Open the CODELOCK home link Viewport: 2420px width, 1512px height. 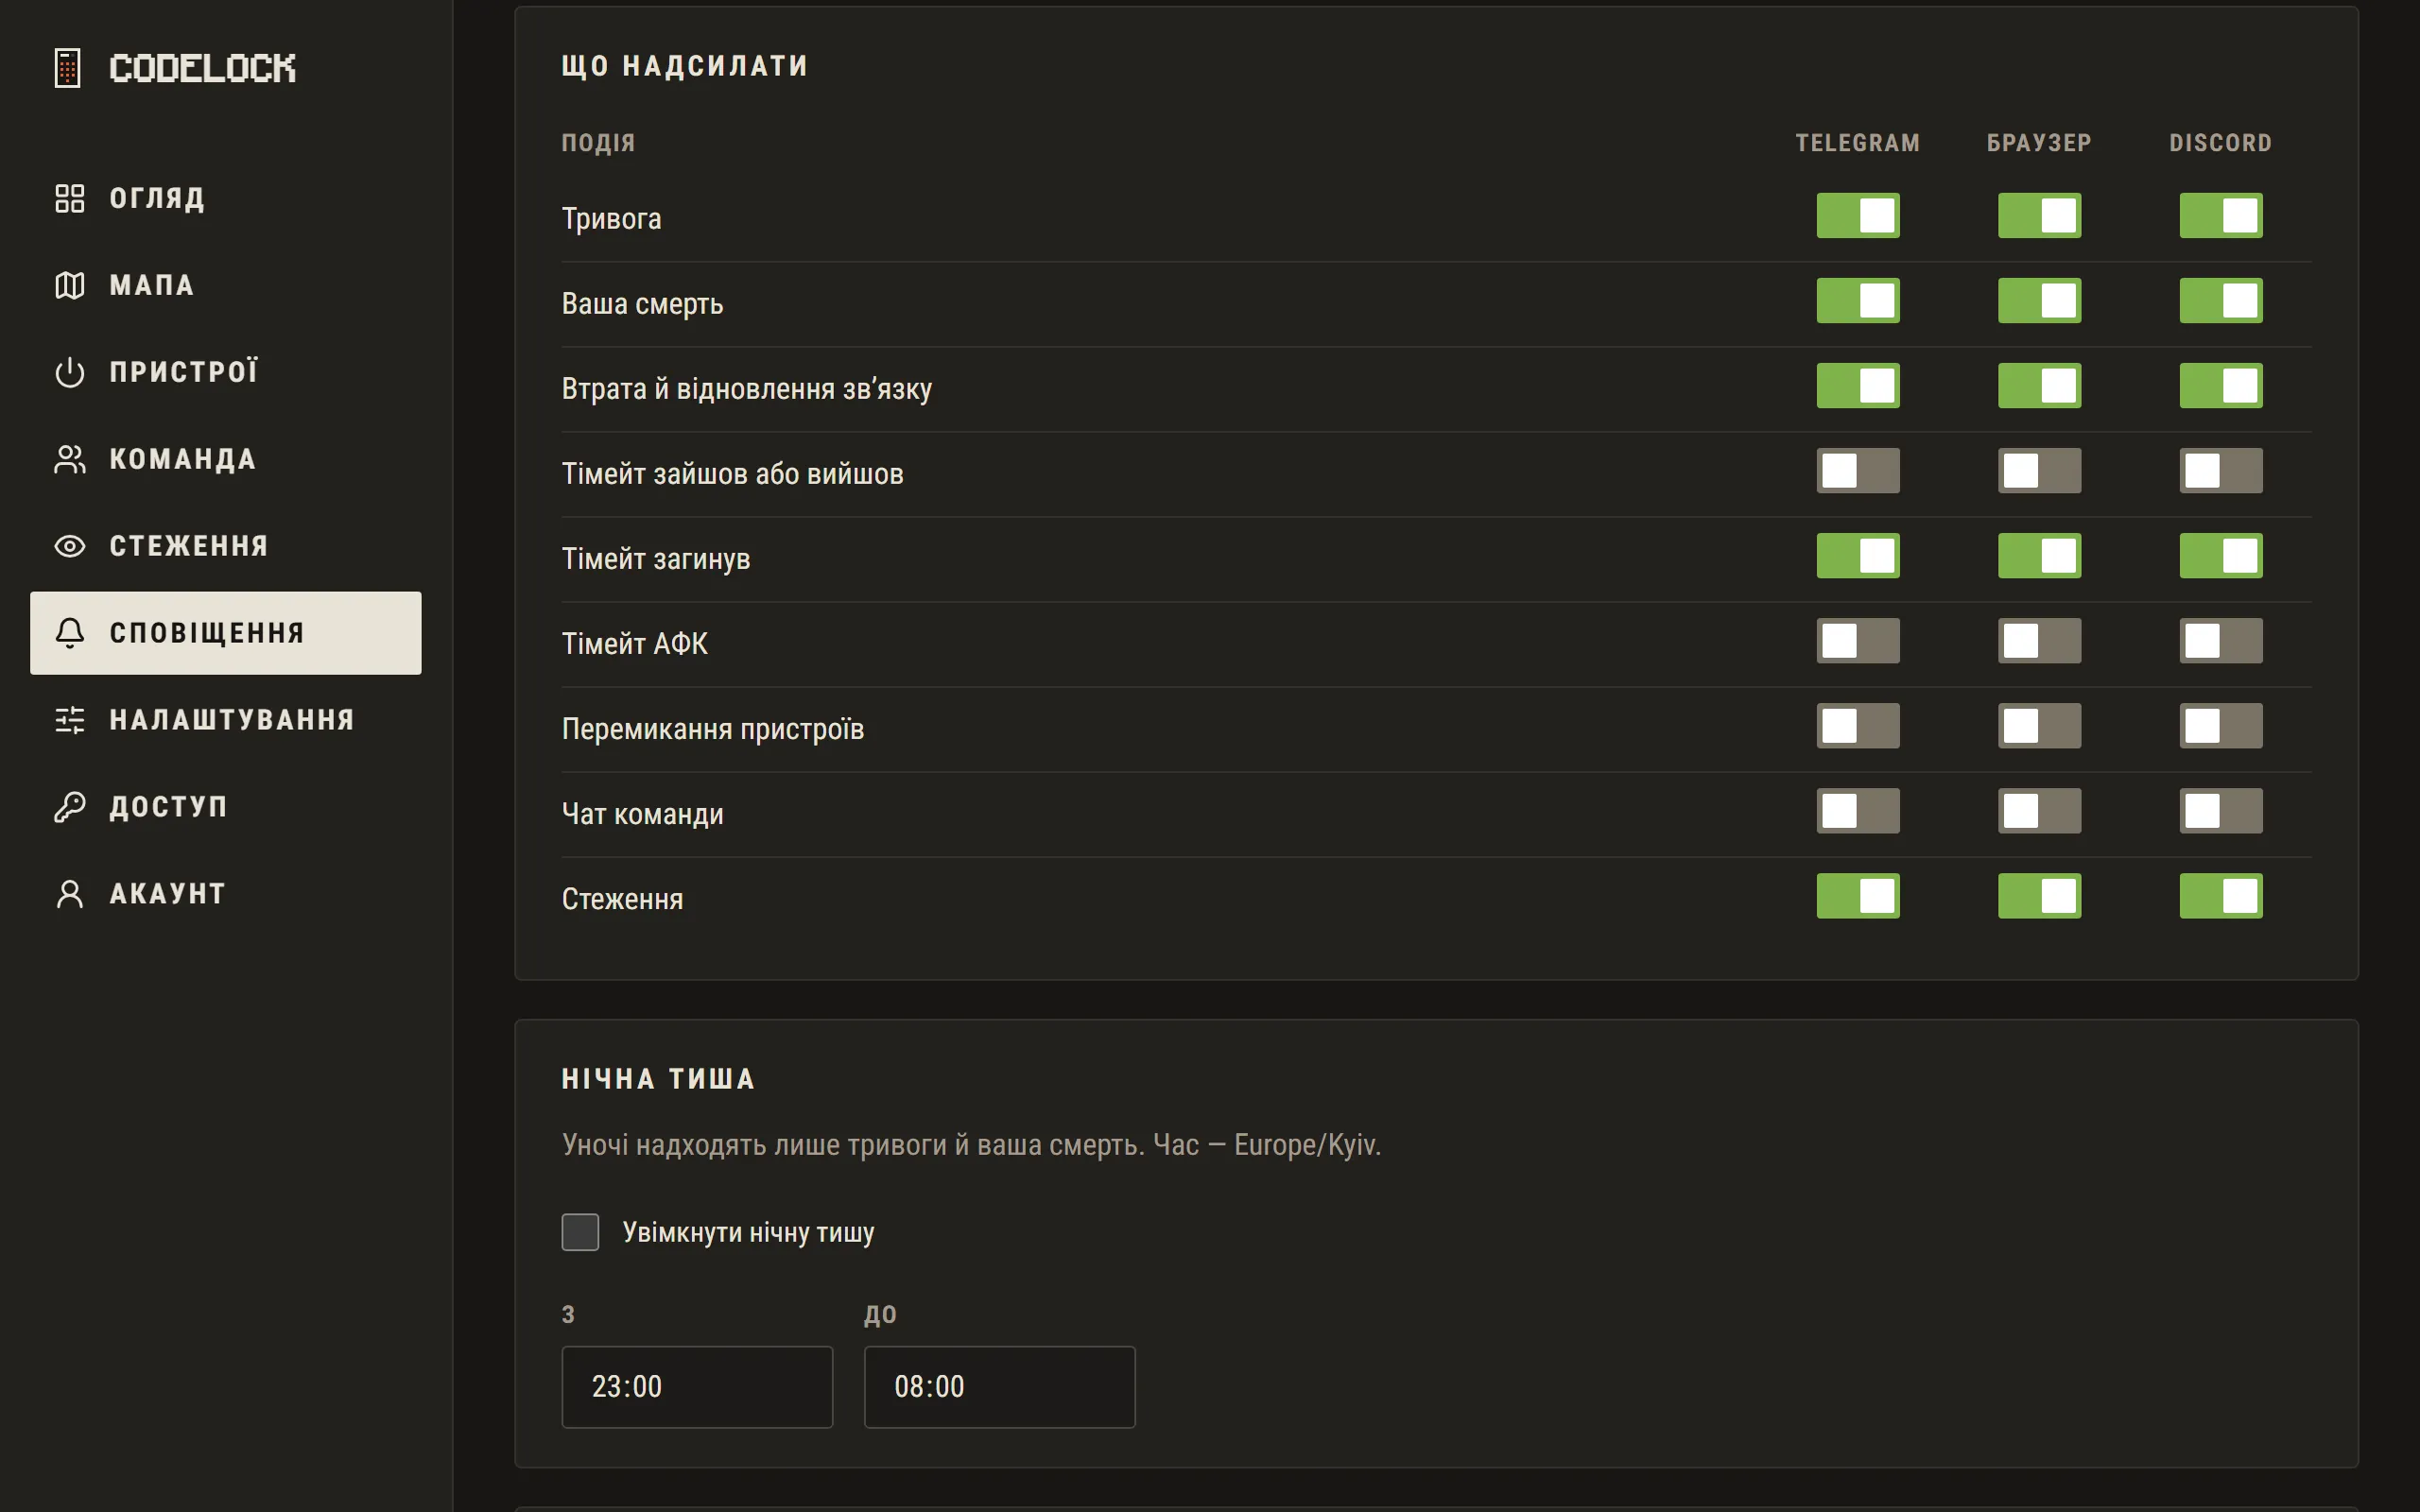click(x=175, y=68)
